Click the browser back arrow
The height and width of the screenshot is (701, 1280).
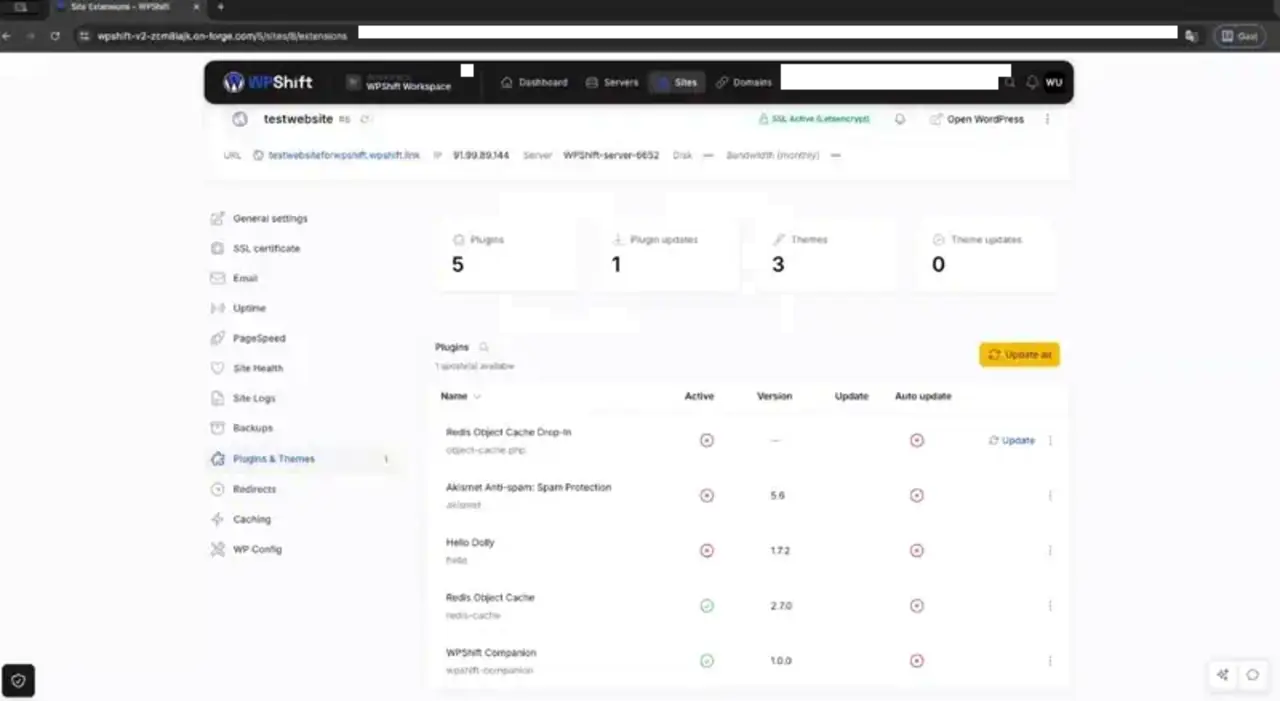[7, 35]
